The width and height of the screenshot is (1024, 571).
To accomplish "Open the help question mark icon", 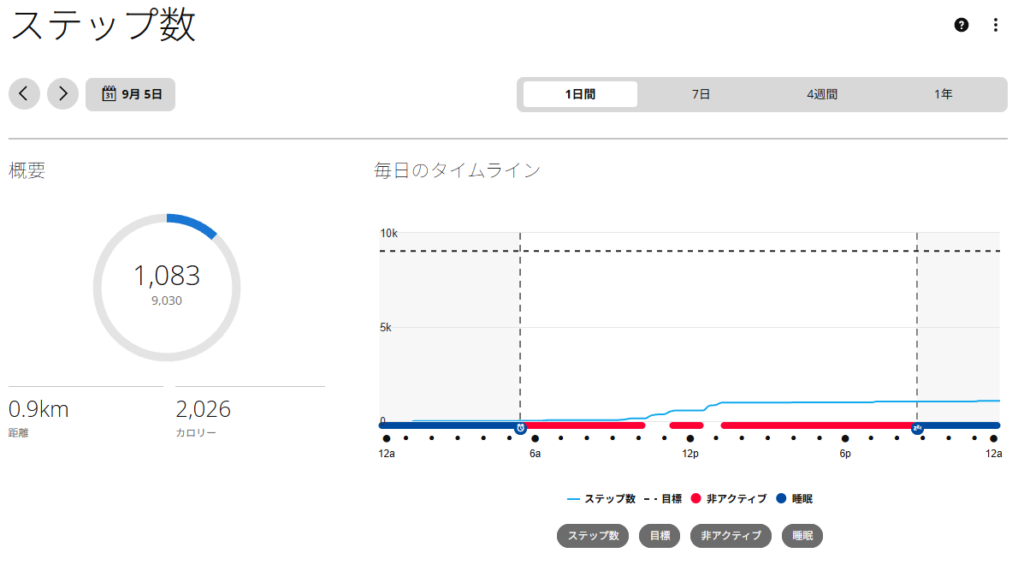I will point(961,25).
